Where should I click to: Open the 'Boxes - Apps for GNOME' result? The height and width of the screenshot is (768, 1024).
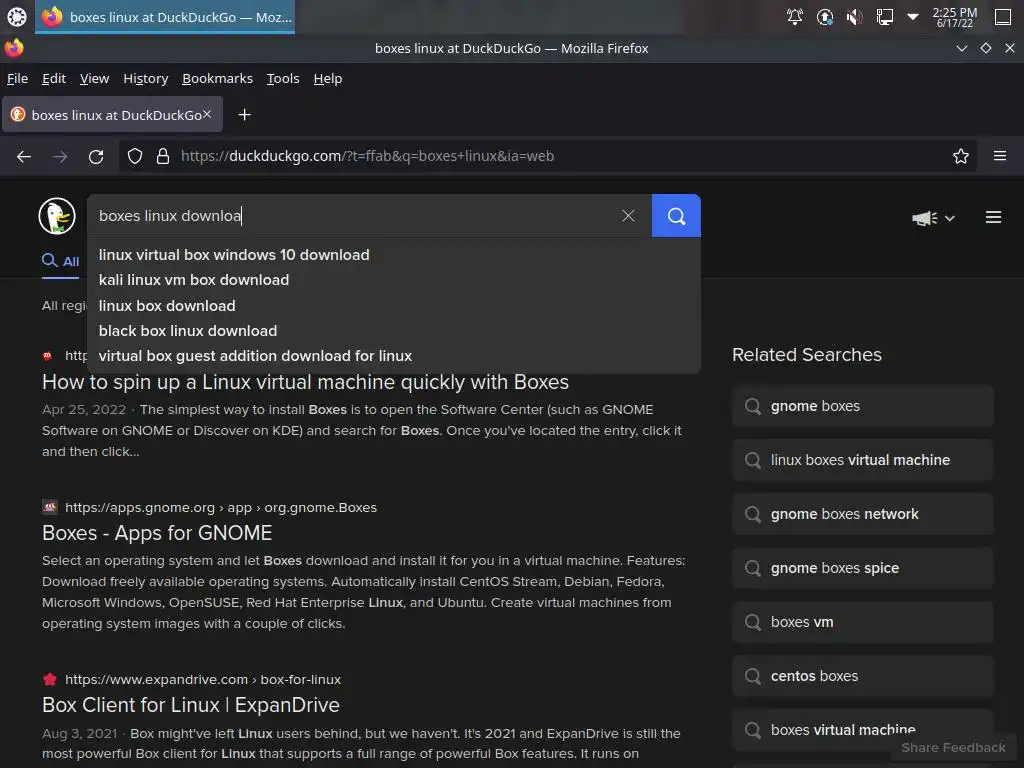tap(157, 533)
